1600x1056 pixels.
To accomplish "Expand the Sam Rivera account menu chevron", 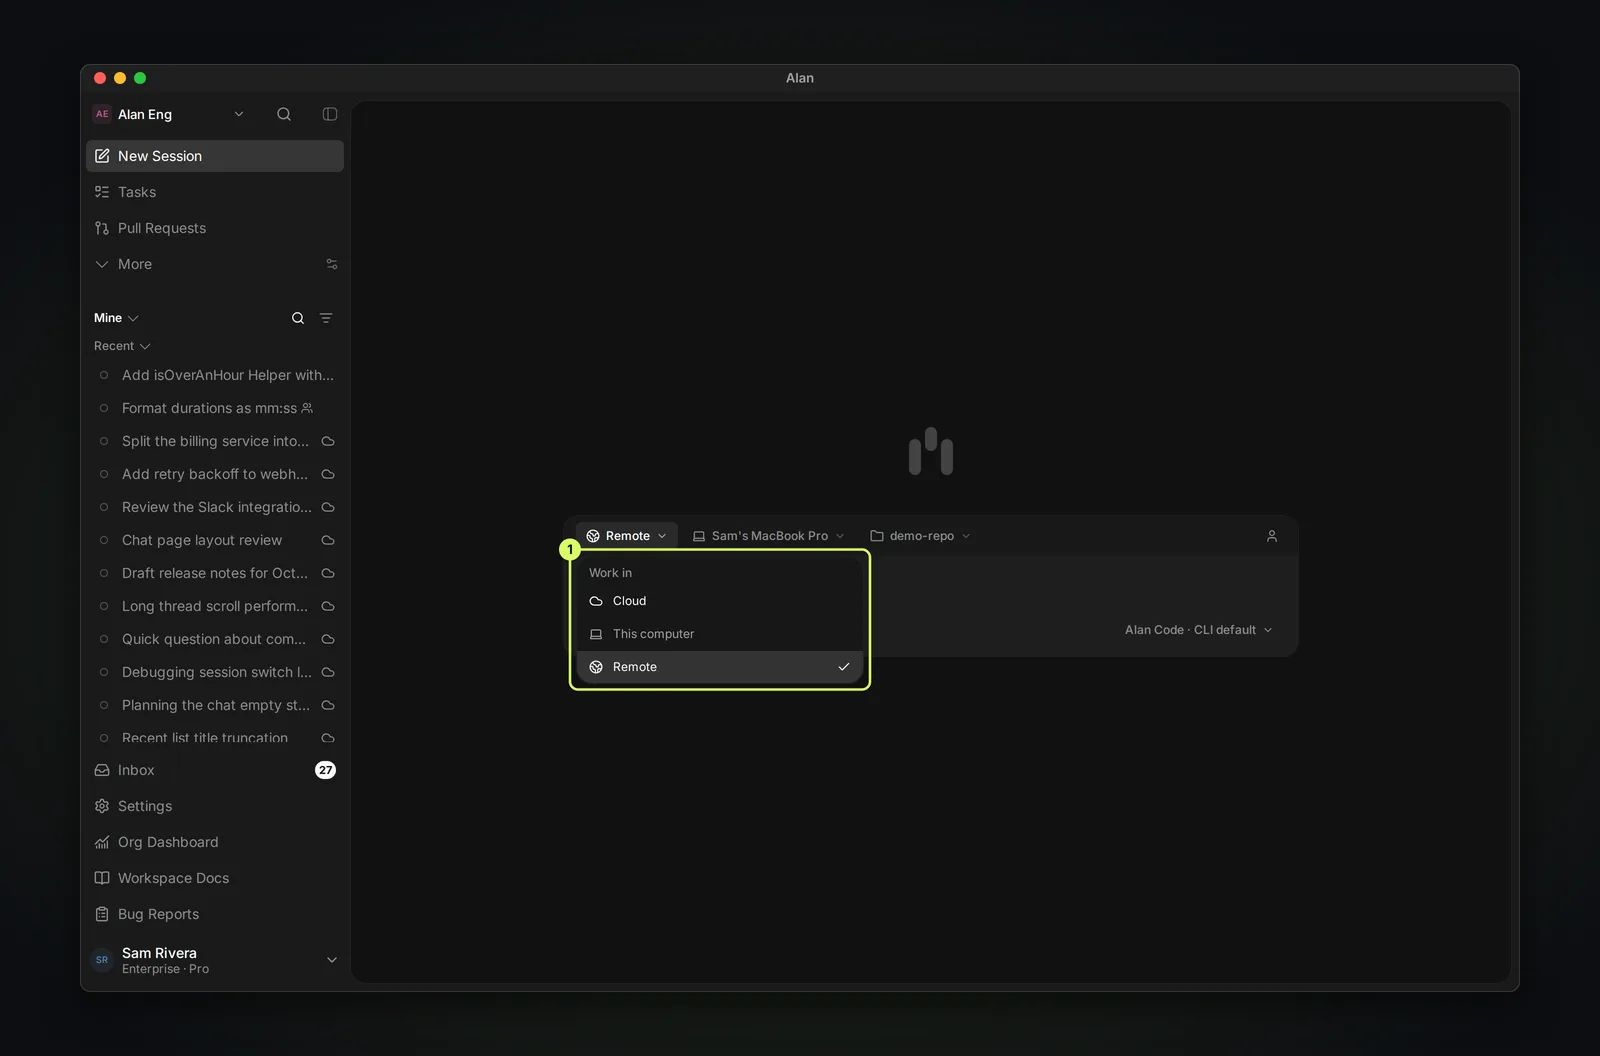I will coord(332,960).
